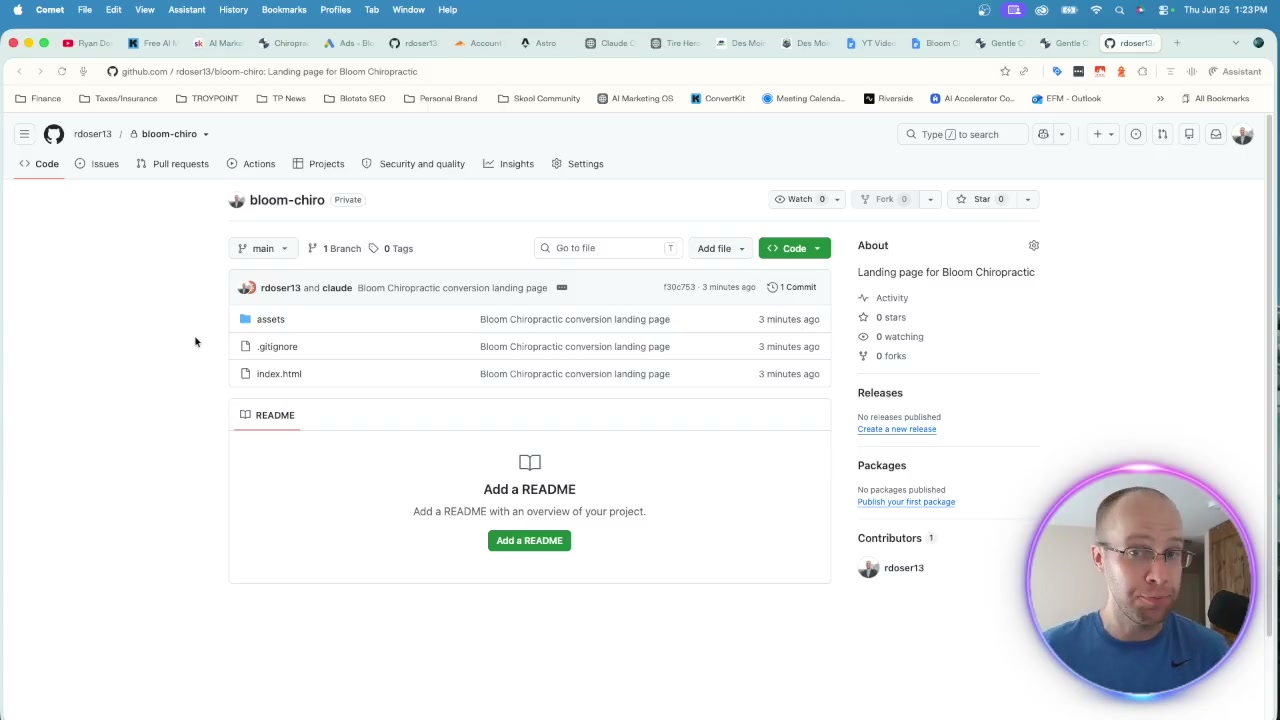Open the Pull requests tab
Image resolution: width=1280 pixels, height=720 pixels.
pyautogui.click(x=172, y=164)
